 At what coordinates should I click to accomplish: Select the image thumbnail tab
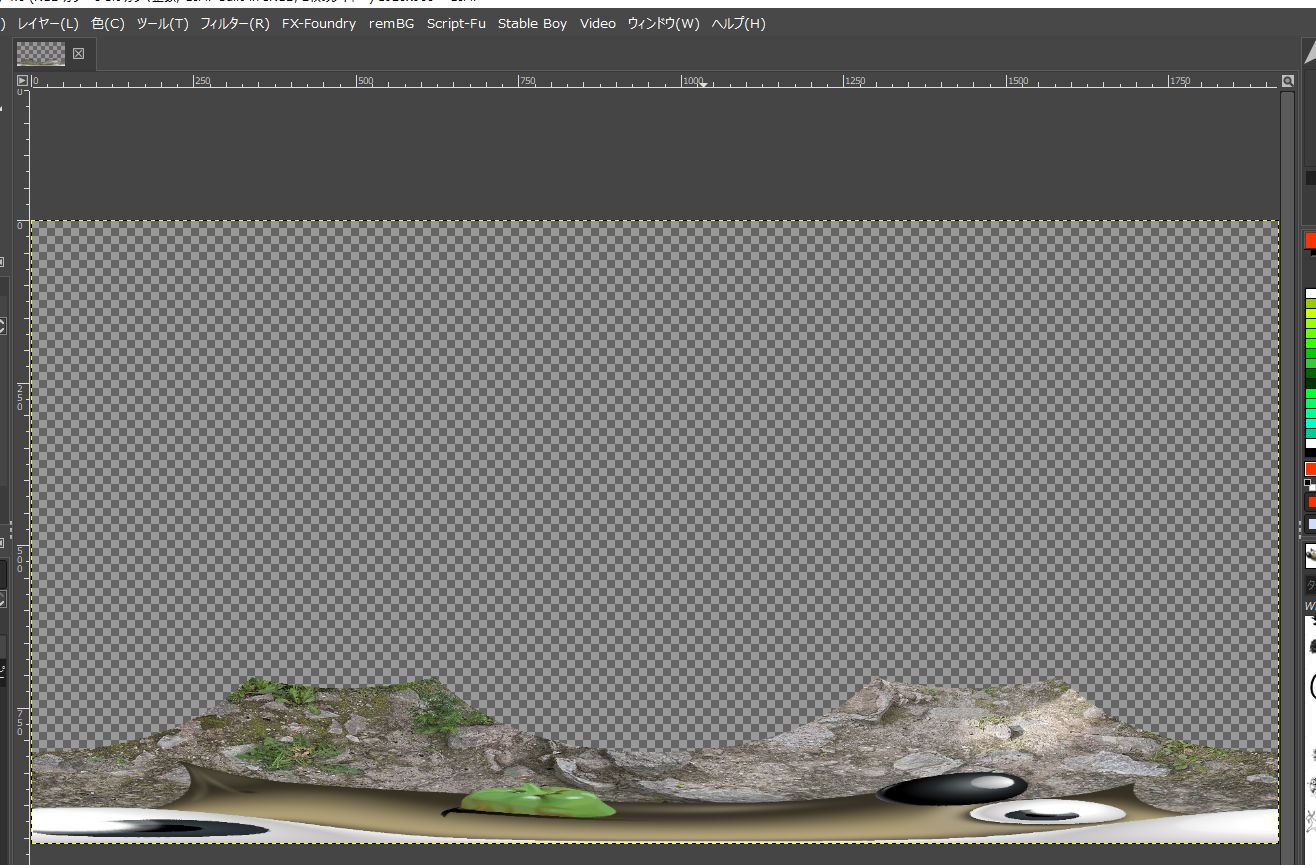(41, 54)
